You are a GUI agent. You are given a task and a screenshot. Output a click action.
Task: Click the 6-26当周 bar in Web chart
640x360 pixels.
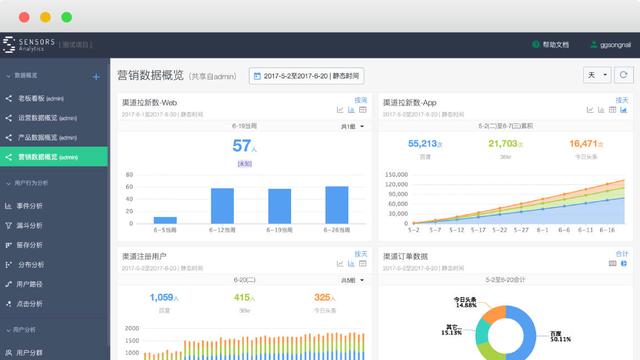coord(337,205)
